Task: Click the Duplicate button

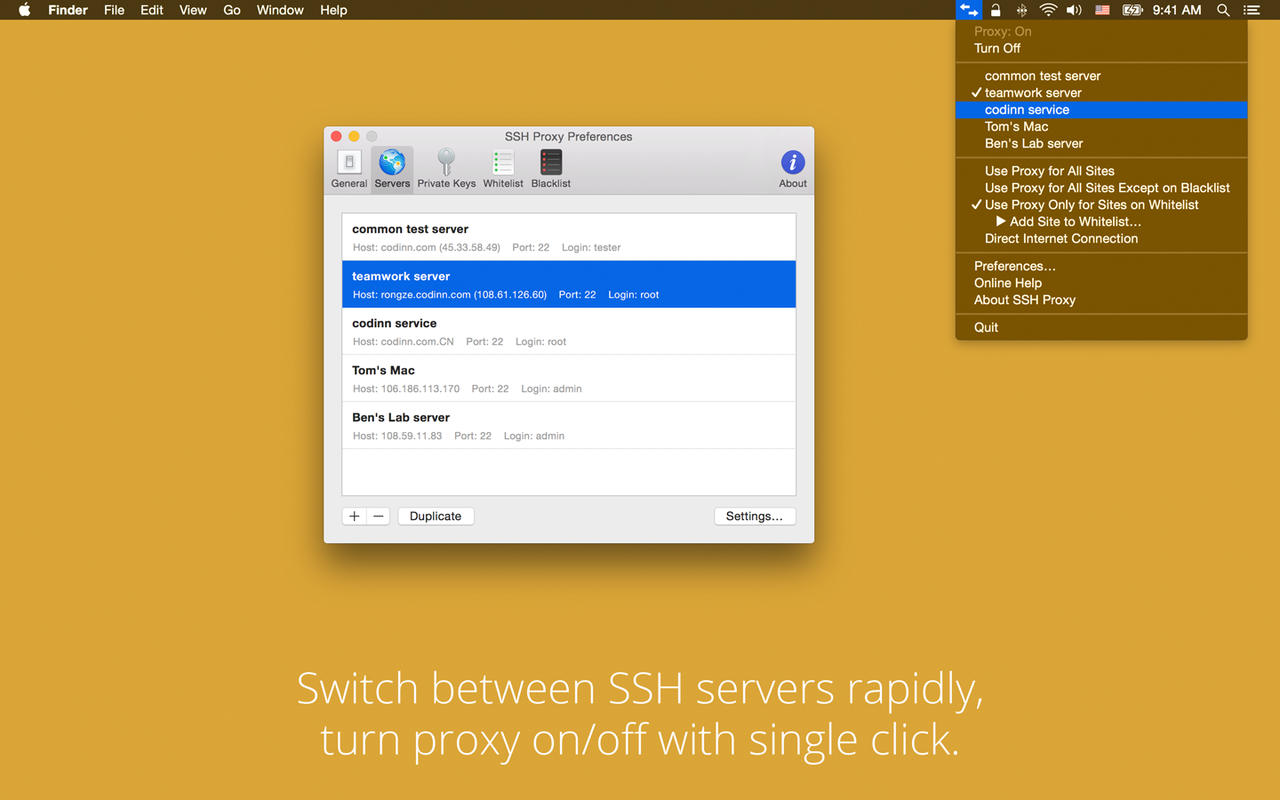Action: click(435, 516)
